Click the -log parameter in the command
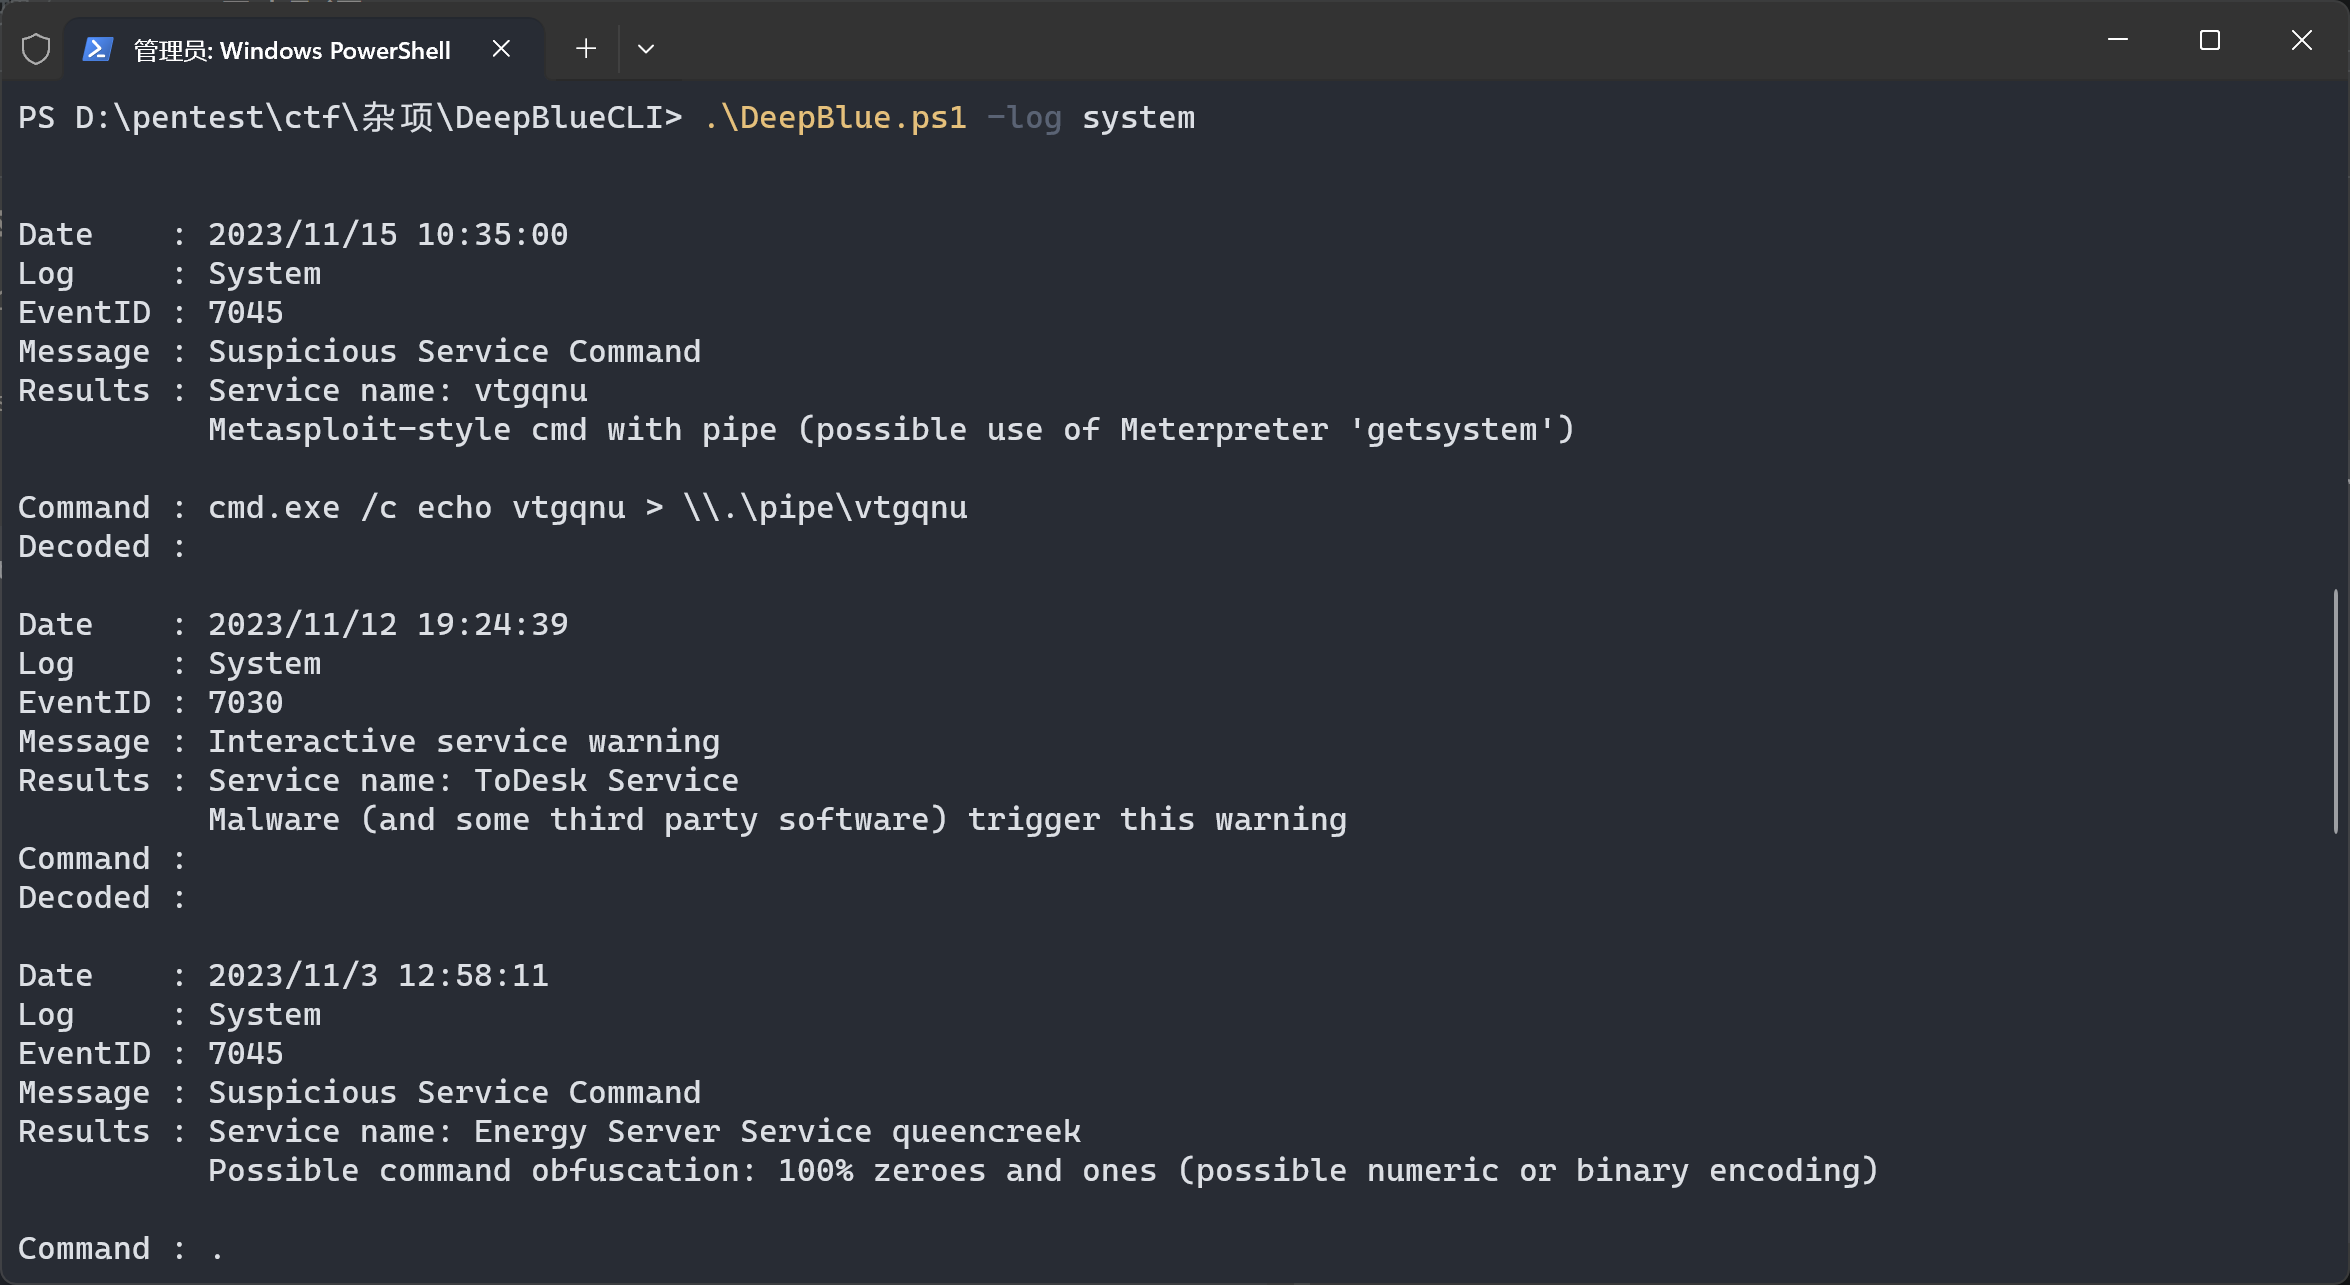The height and width of the screenshot is (1285, 2350). pos(1024,118)
